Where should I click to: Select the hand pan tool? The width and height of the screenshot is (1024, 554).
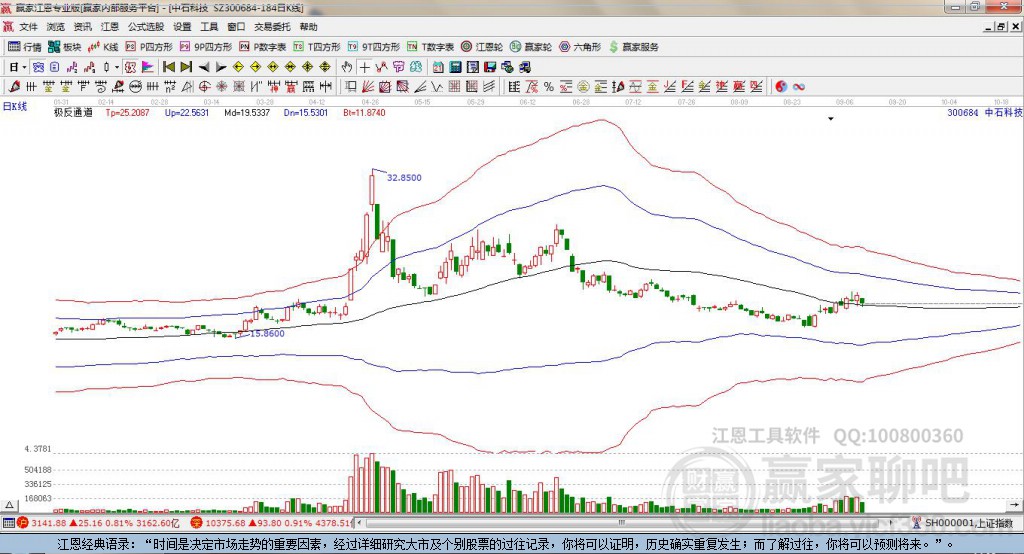click(347, 67)
